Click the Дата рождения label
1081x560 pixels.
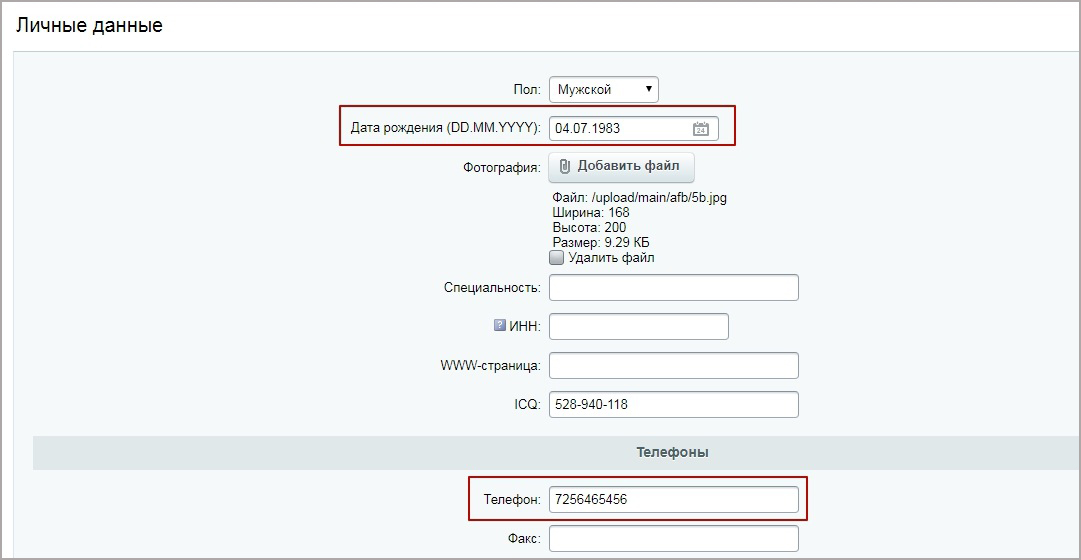(445, 128)
